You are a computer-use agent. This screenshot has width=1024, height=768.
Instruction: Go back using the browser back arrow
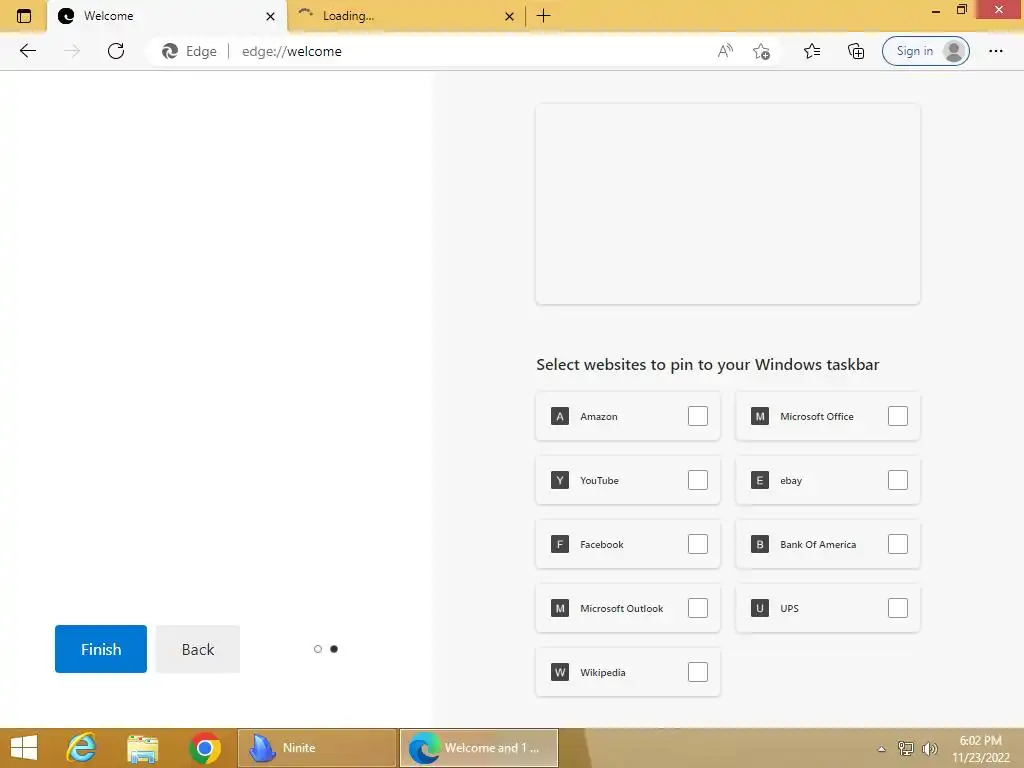click(27, 51)
